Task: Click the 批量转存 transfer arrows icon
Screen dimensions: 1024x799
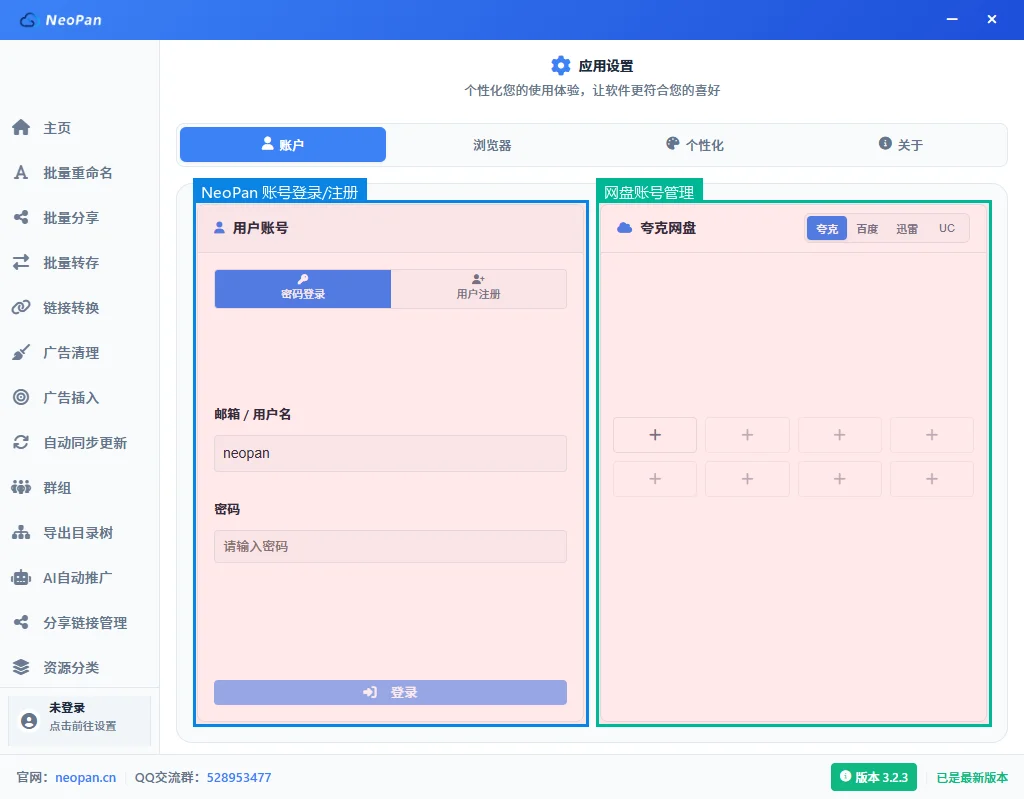Action: click(21, 263)
